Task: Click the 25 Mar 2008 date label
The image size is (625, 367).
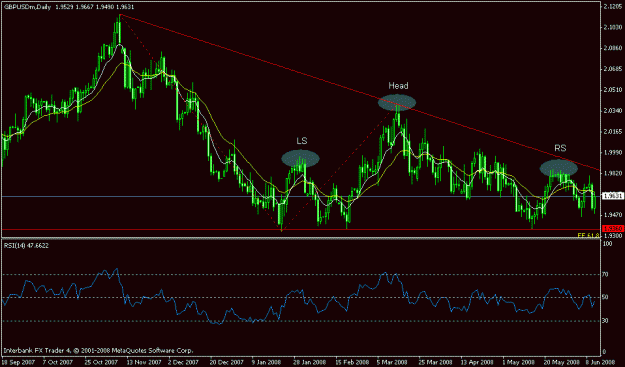Action: point(435,363)
